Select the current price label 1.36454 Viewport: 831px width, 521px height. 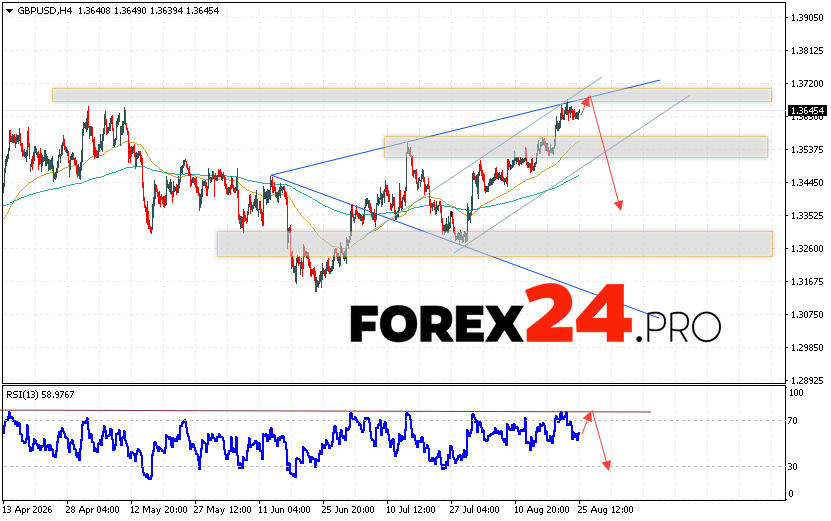click(x=807, y=111)
